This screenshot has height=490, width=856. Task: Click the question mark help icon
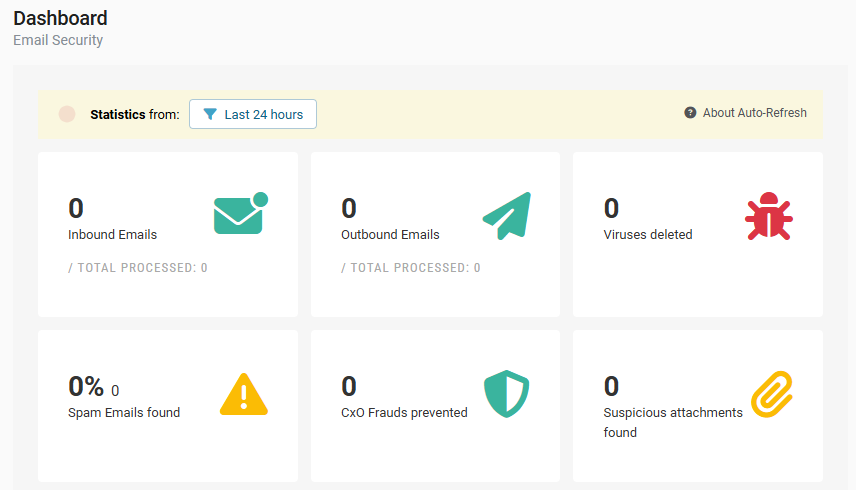690,113
